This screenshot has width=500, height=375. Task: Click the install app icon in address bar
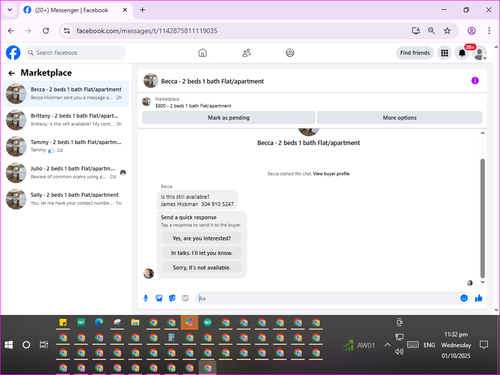click(416, 31)
